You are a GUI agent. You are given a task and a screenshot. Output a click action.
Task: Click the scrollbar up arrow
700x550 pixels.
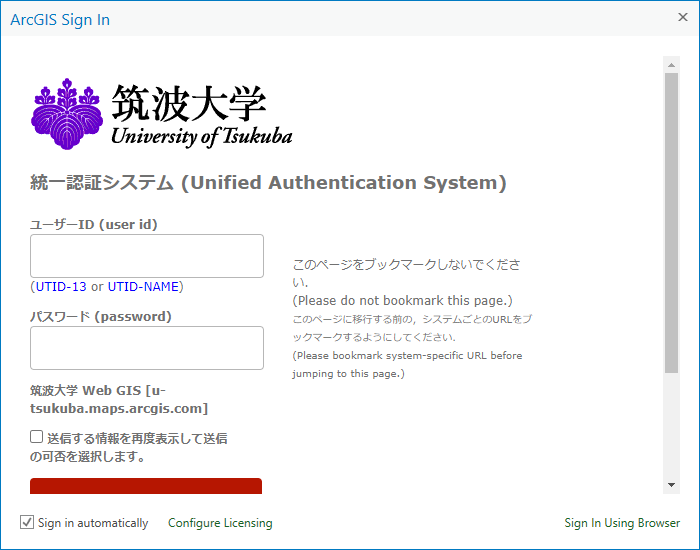point(671,65)
